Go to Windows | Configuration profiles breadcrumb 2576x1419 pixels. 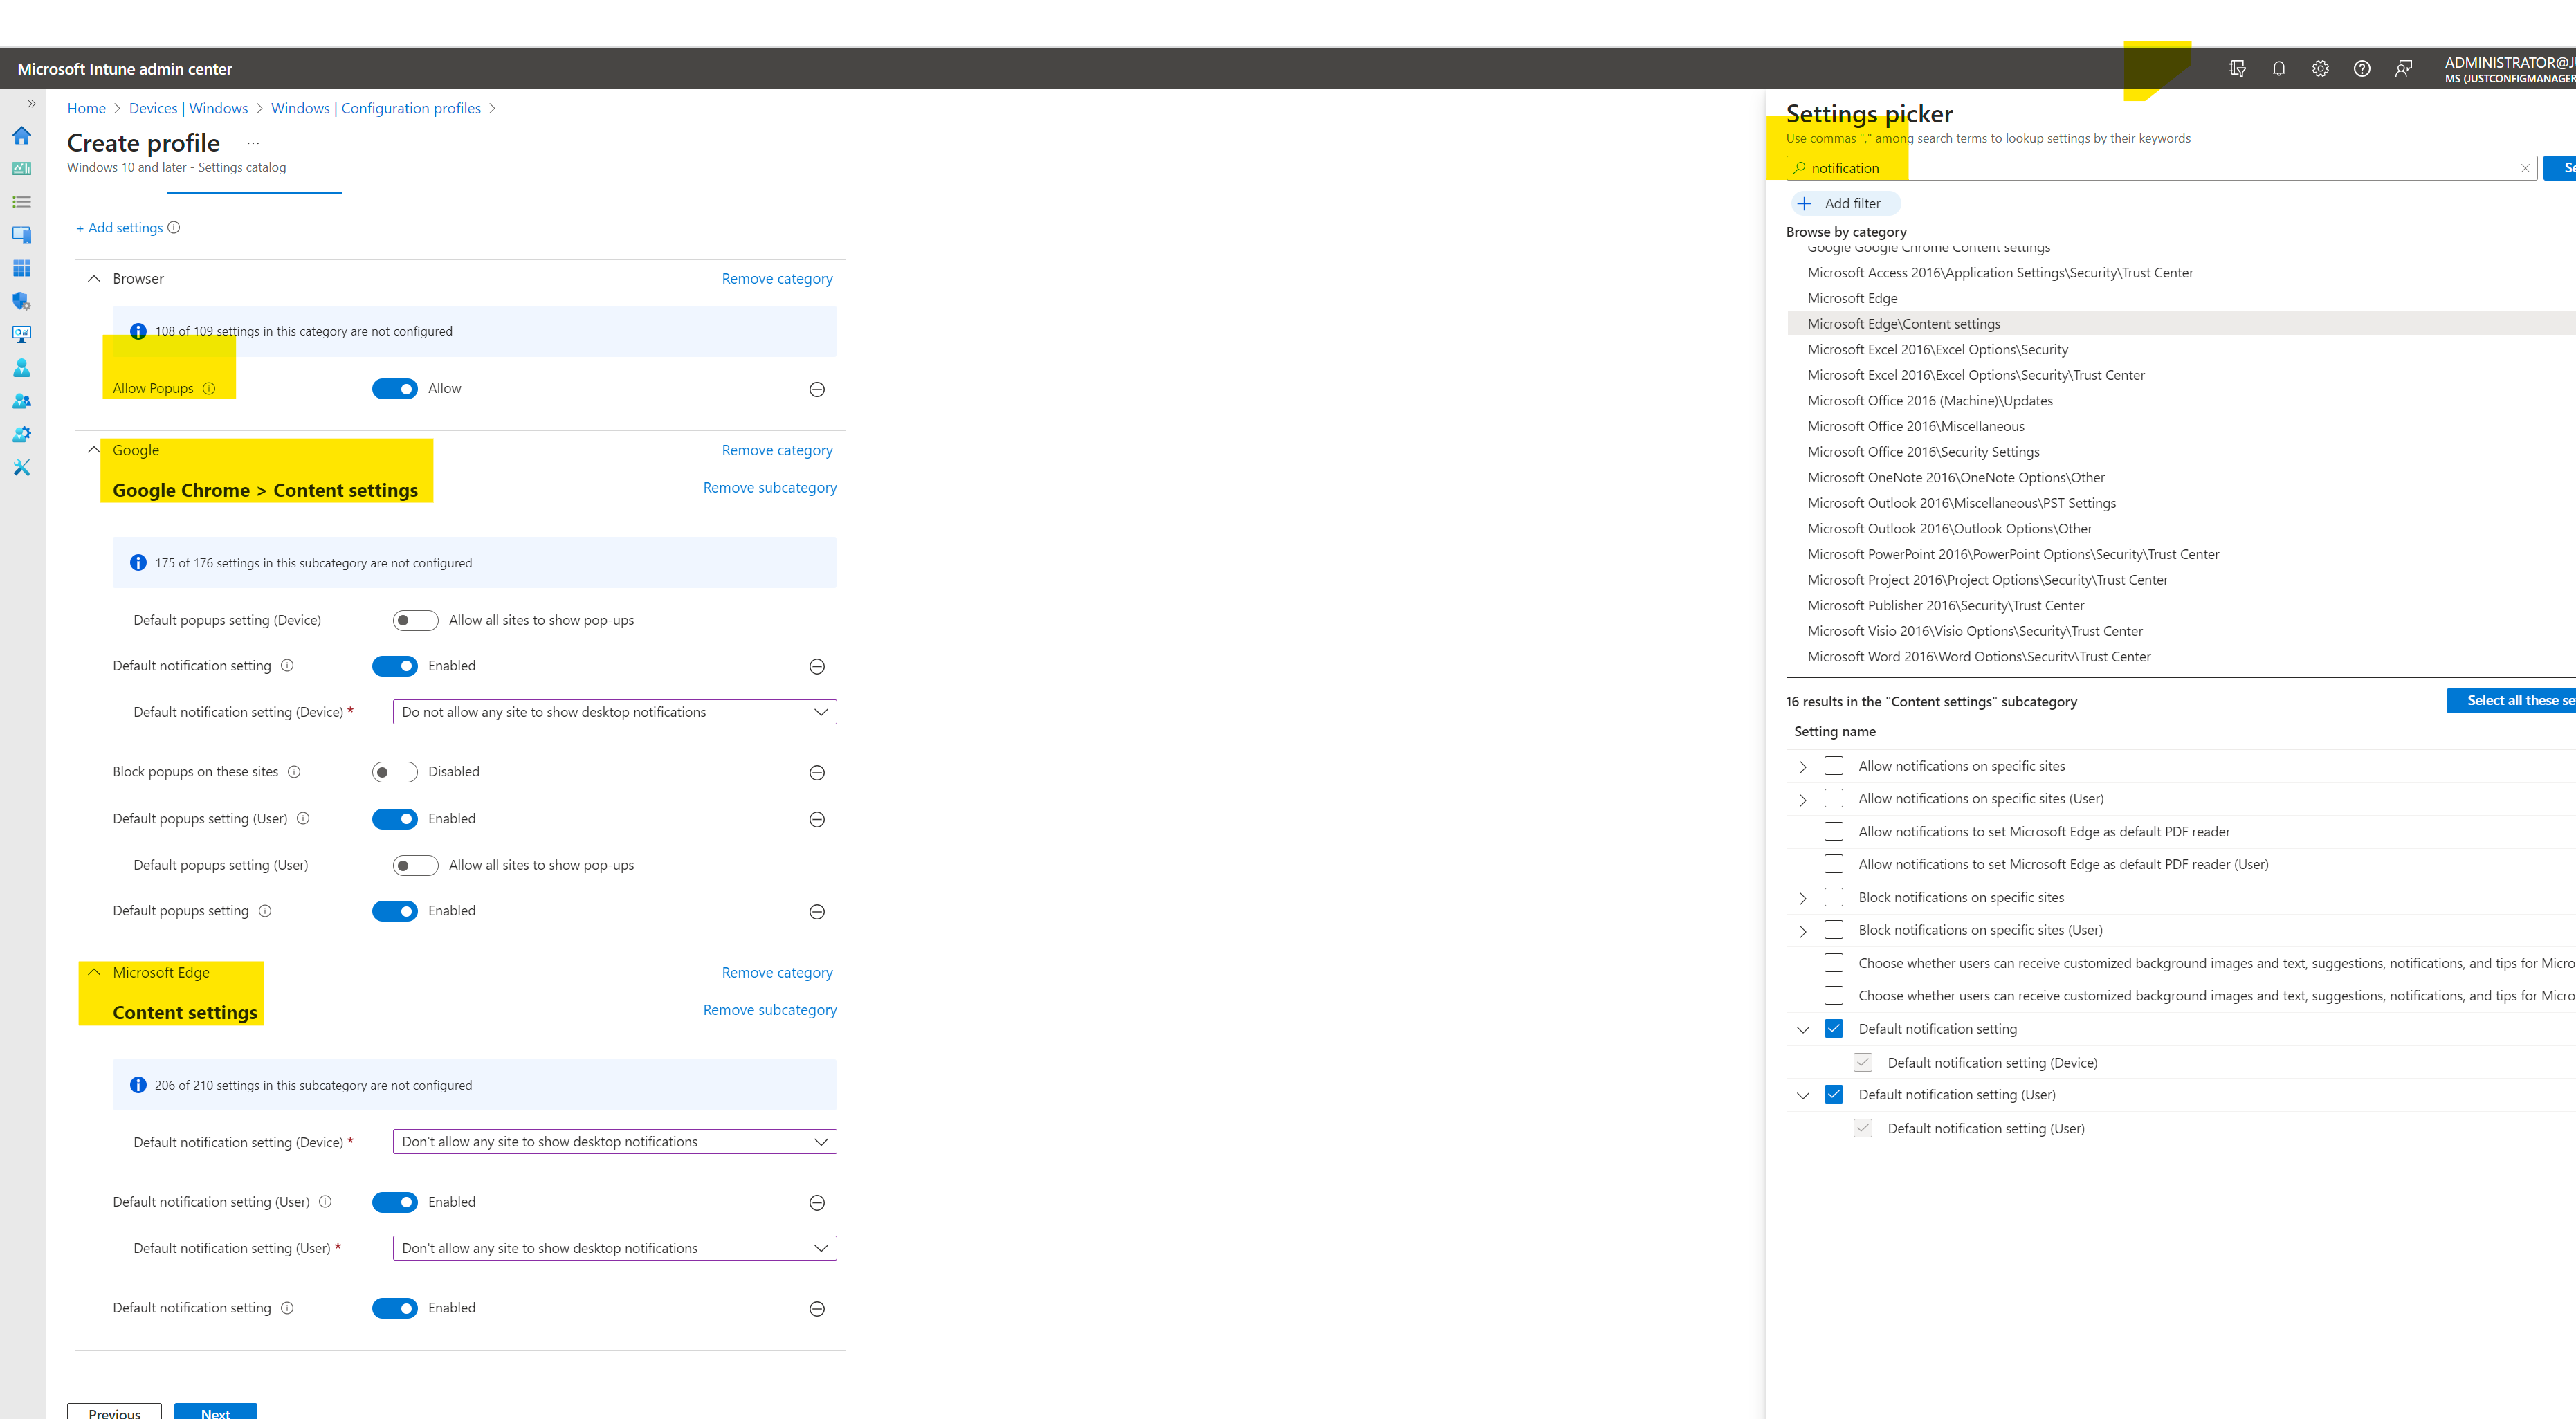376,108
